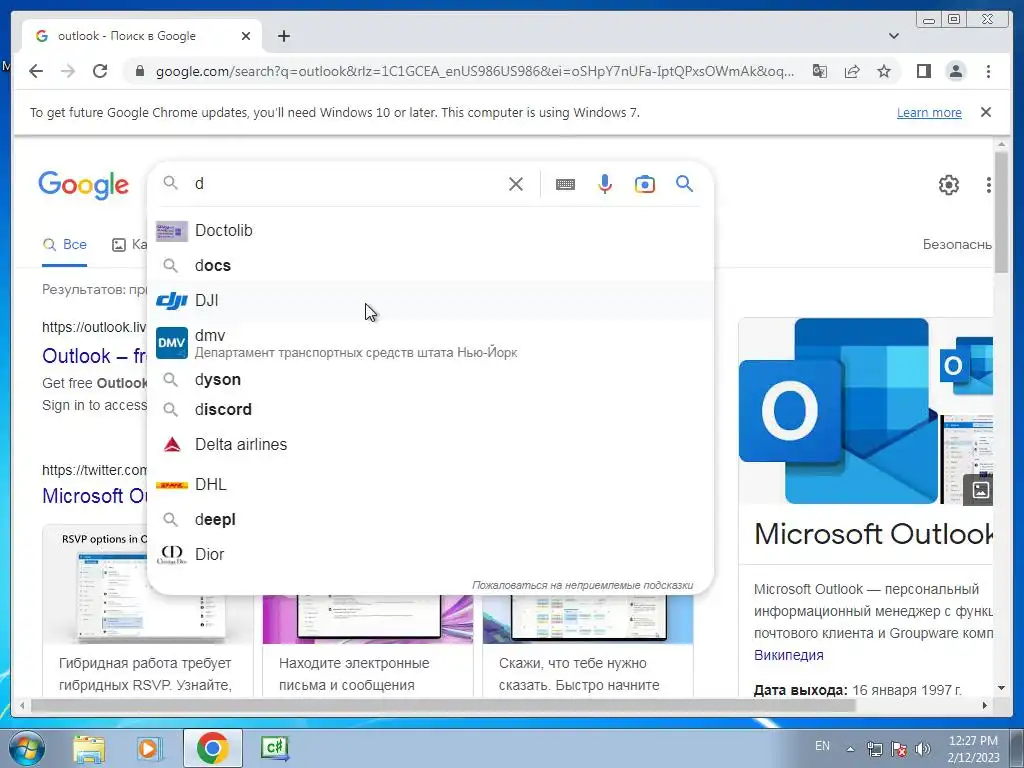The height and width of the screenshot is (768, 1024).
Task: Choose the DHL suggestion
Action: (x=430, y=485)
